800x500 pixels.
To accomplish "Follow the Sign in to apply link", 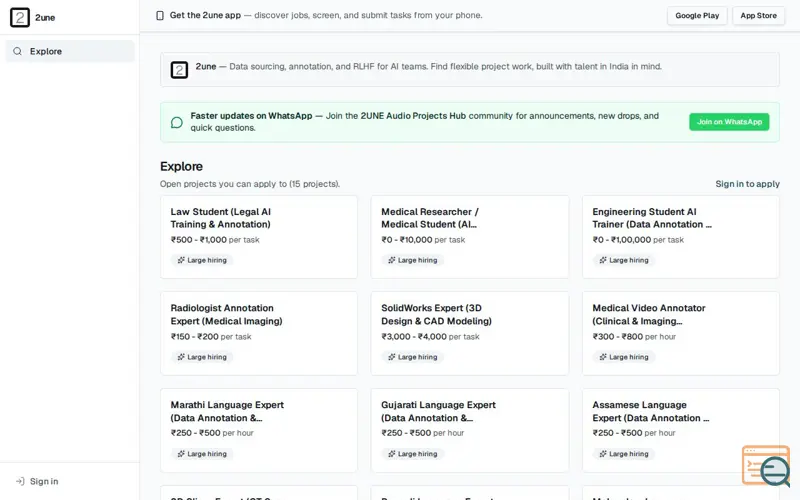I will 747,184.
